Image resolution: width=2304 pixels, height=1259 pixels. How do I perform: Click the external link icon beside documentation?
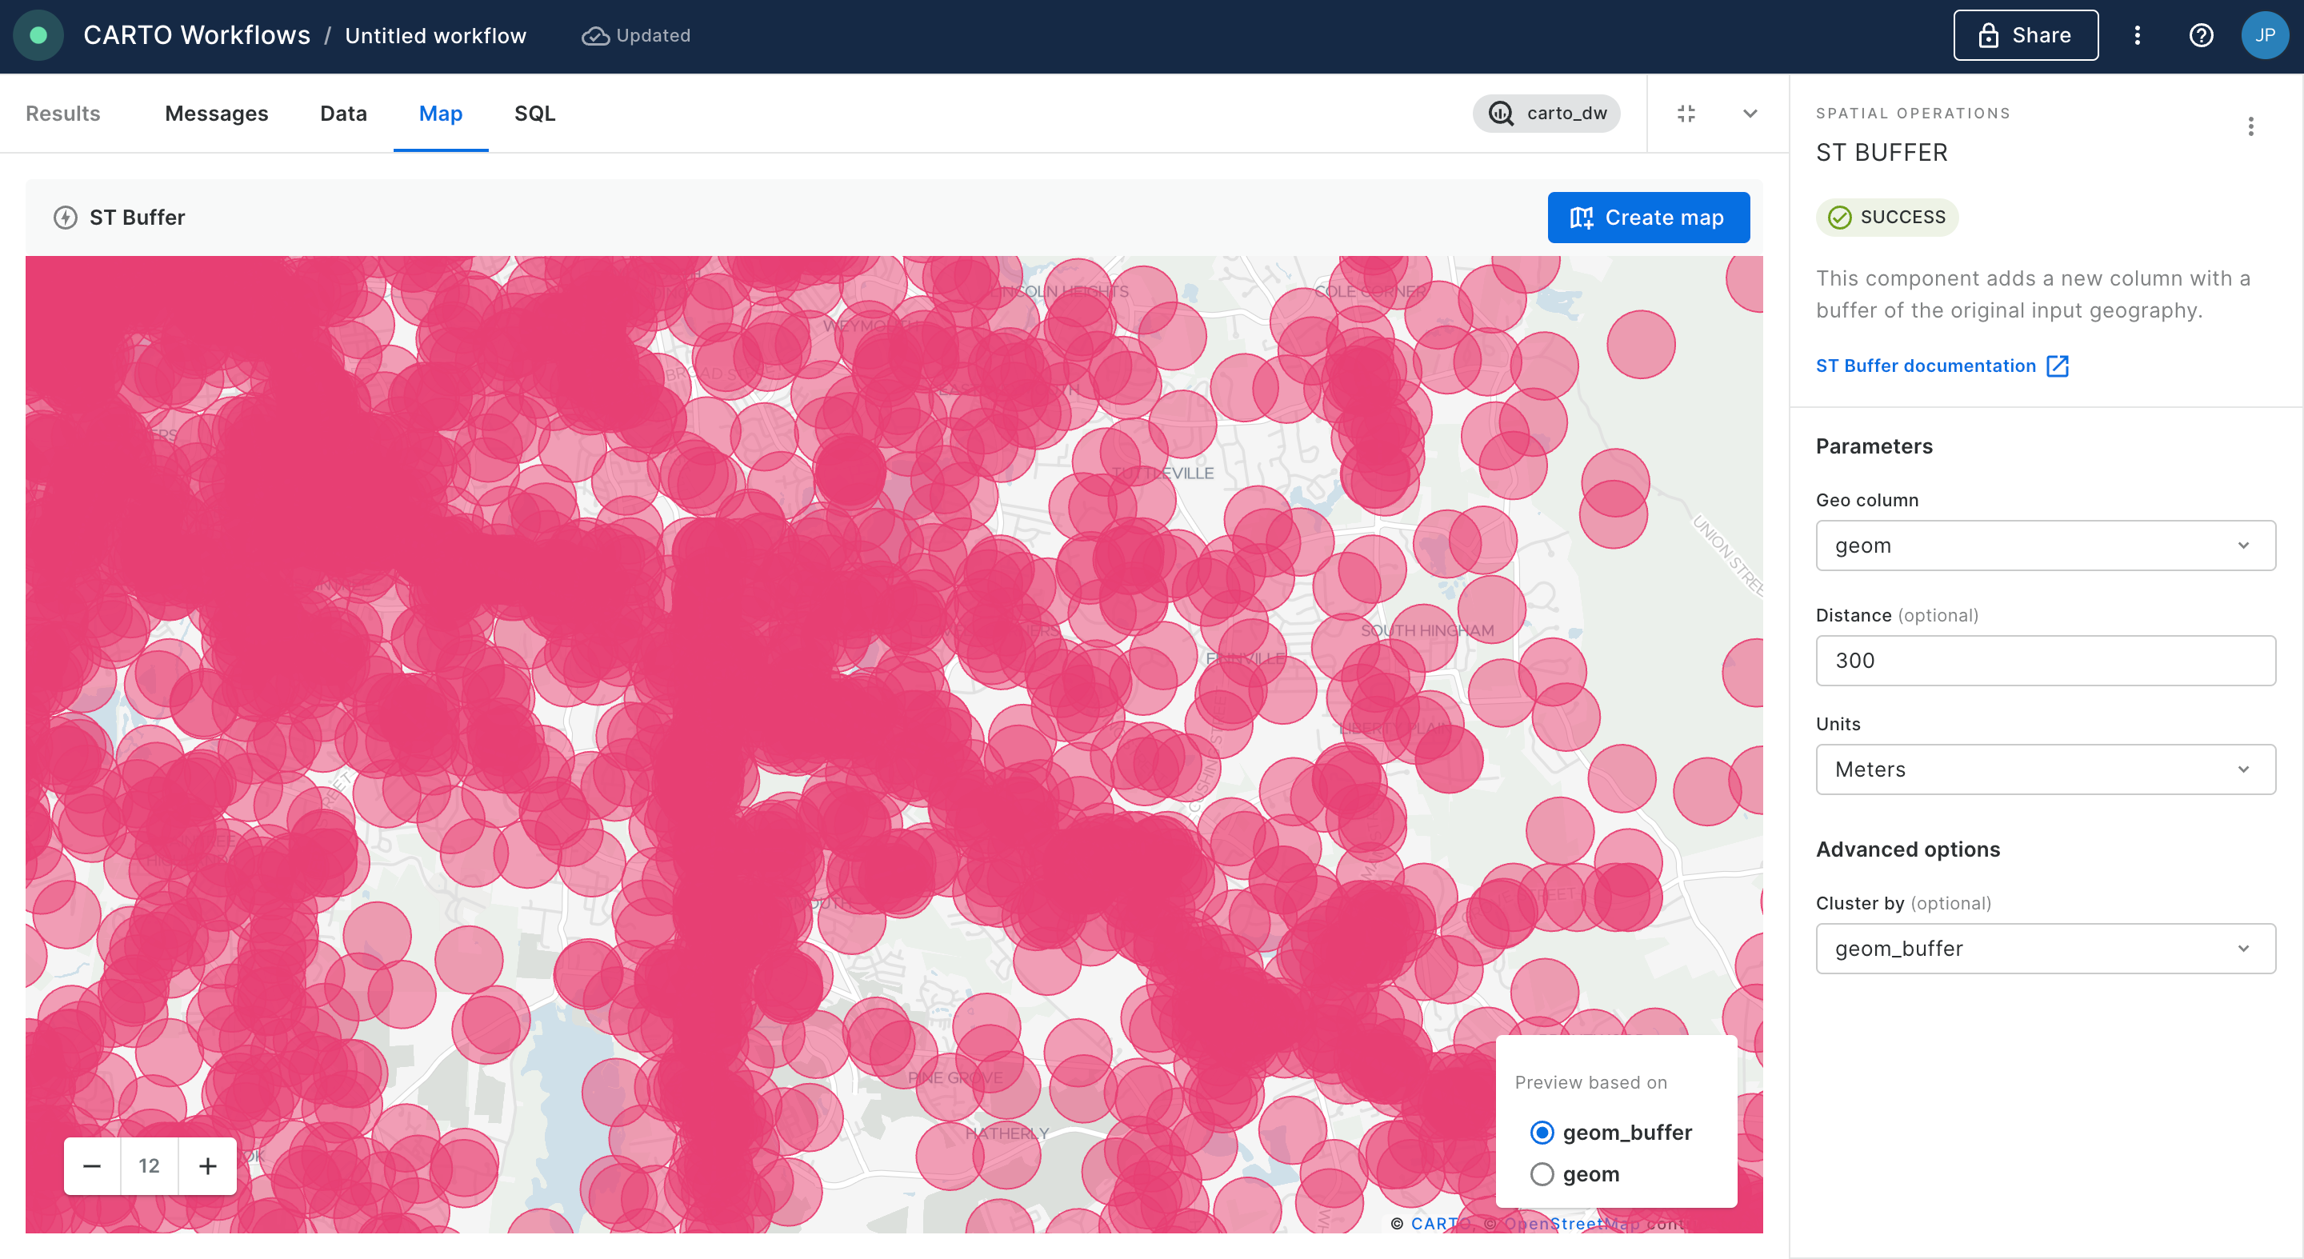point(2057,366)
